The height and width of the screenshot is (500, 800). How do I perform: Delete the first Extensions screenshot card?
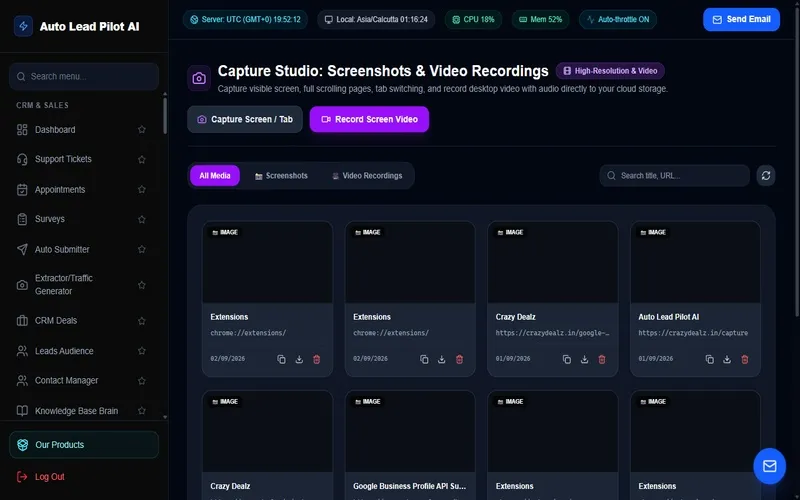point(316,359)
